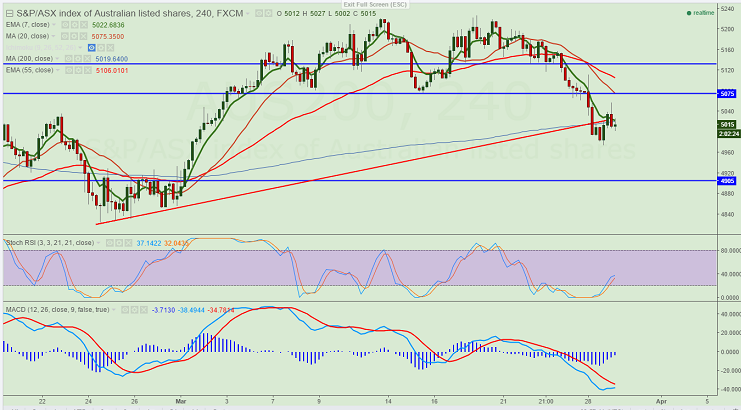This screenshot has height=410, width=741.
Task: Click the MA 200 value 5019.6400
Action: [x=112, y=59]
